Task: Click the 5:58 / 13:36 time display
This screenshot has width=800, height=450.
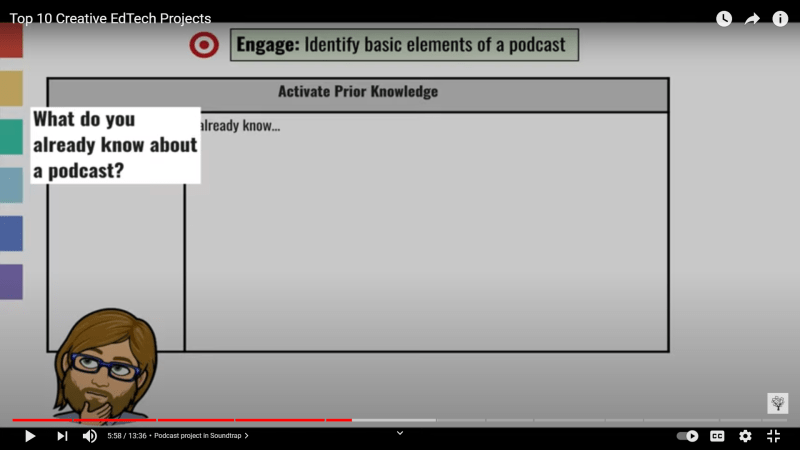Action: [126, 436]
